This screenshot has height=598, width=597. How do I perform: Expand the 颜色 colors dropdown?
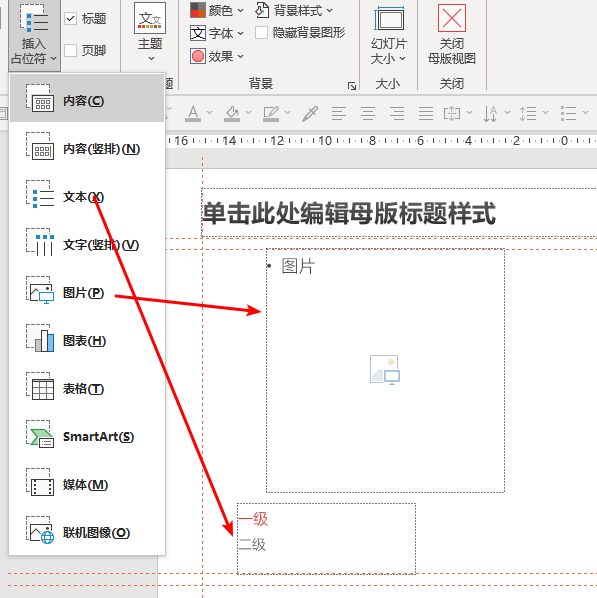(217, 10)
